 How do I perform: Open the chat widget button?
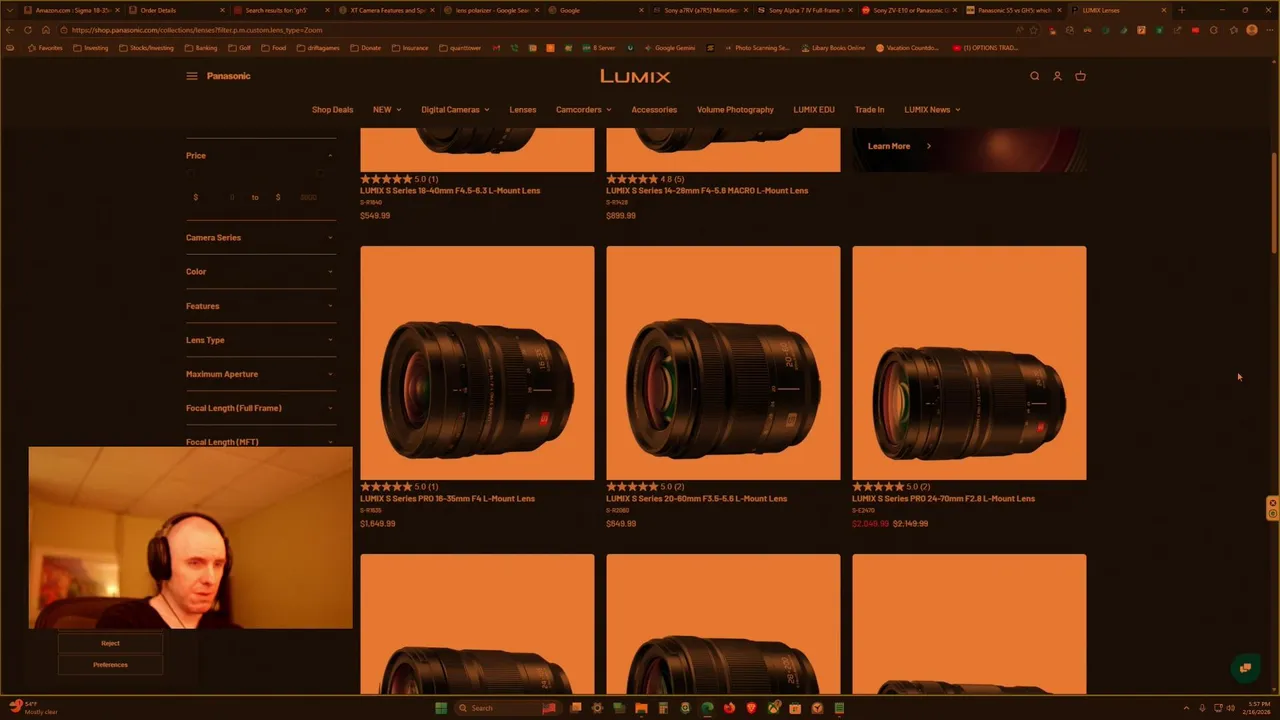[x=1245, y=668]
